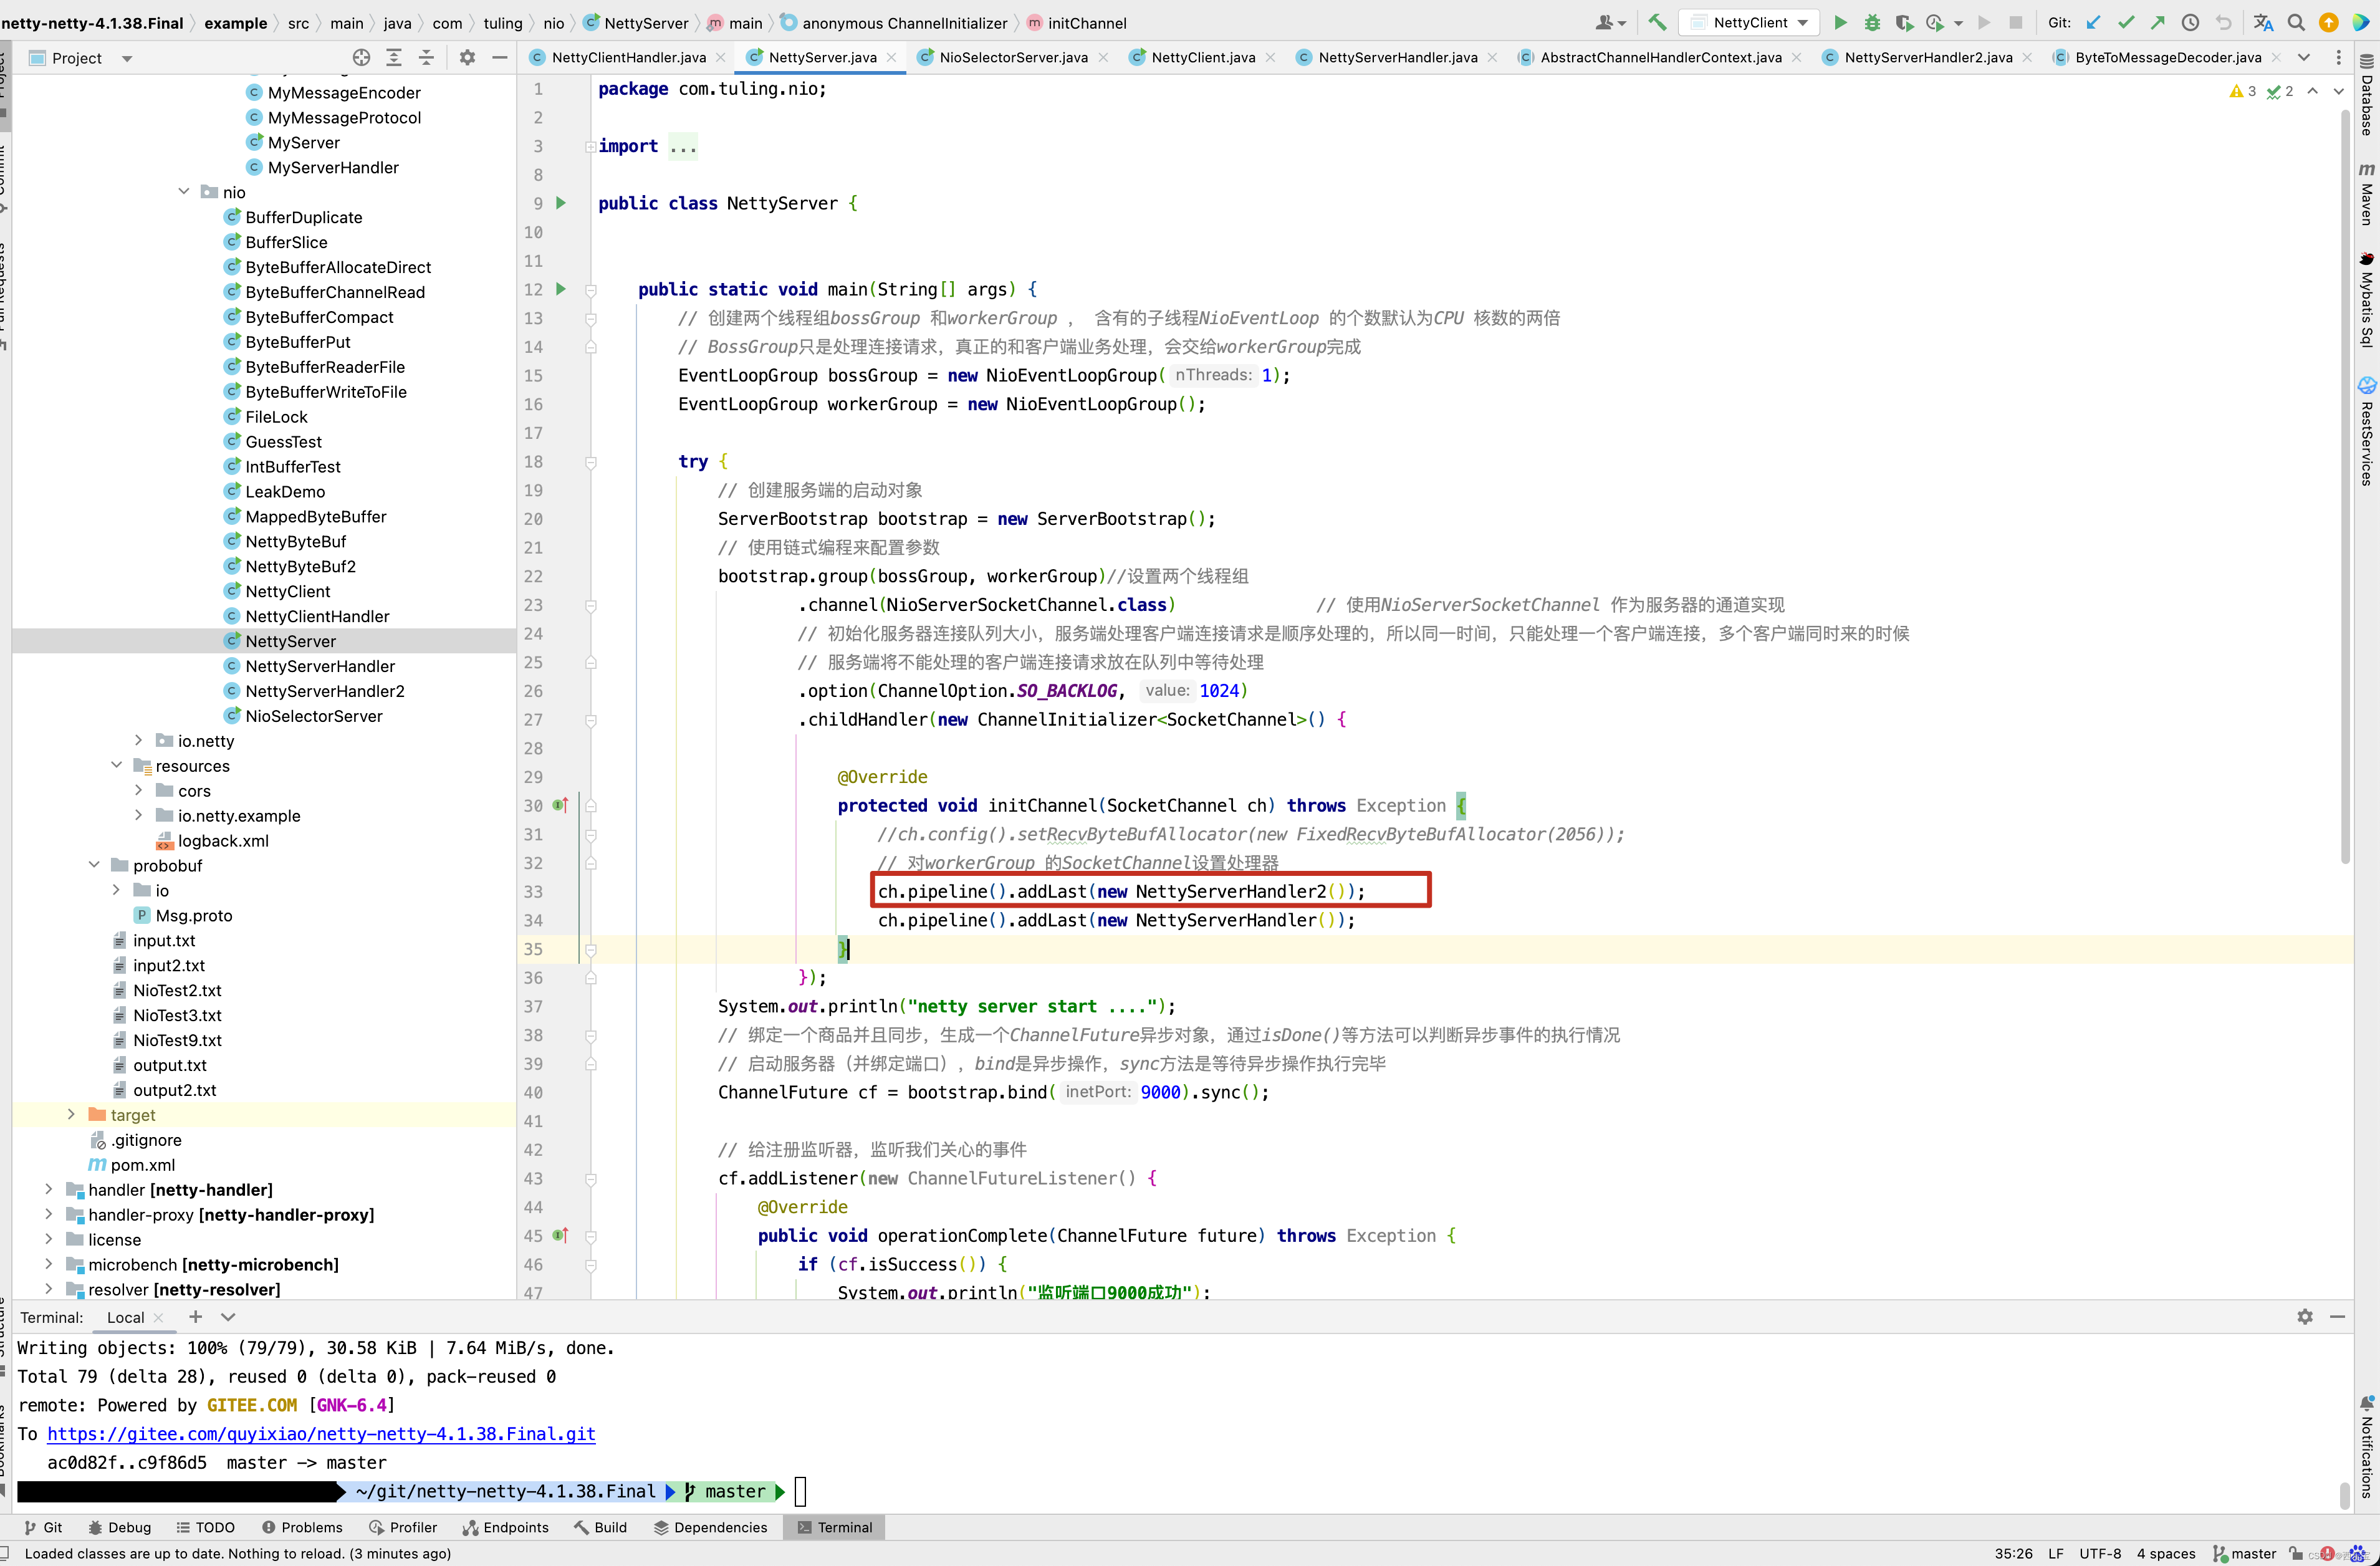Open Project view mode dropdown
This screenshot has height=1566, width=2380.
coord(127,58)
